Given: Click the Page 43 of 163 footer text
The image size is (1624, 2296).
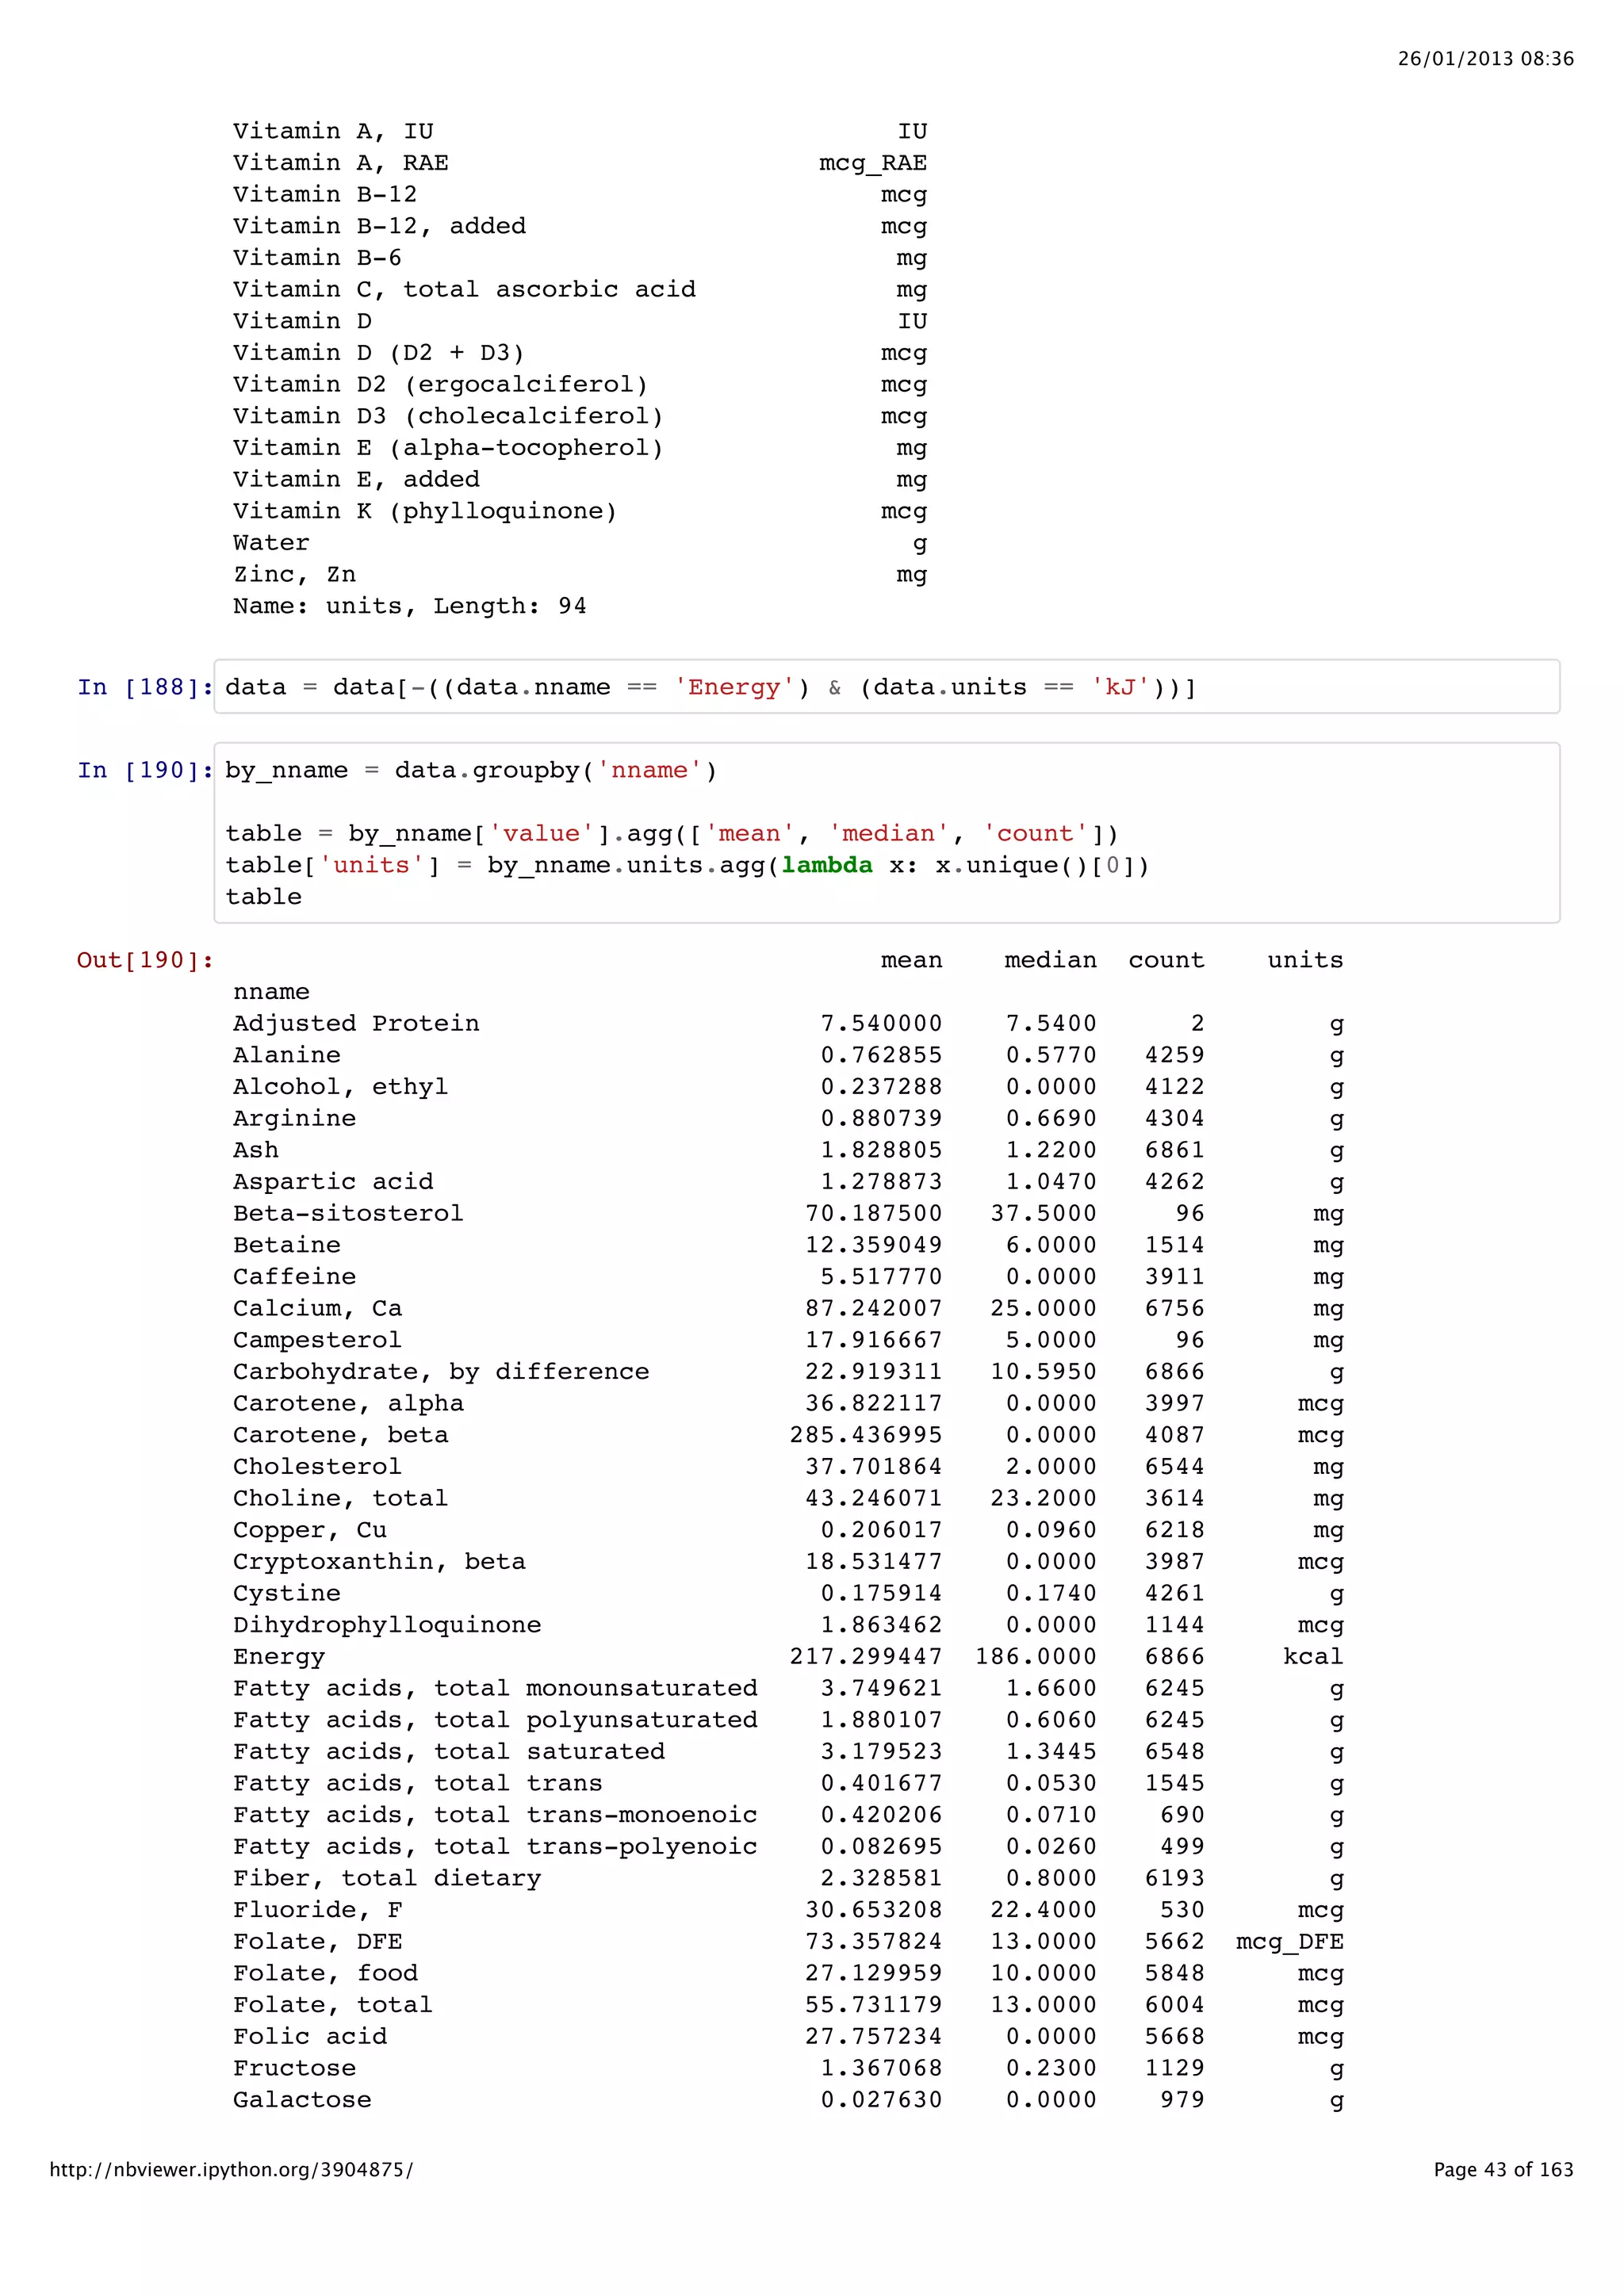Looking at the screenshot, I should tap(1503, 2169).
